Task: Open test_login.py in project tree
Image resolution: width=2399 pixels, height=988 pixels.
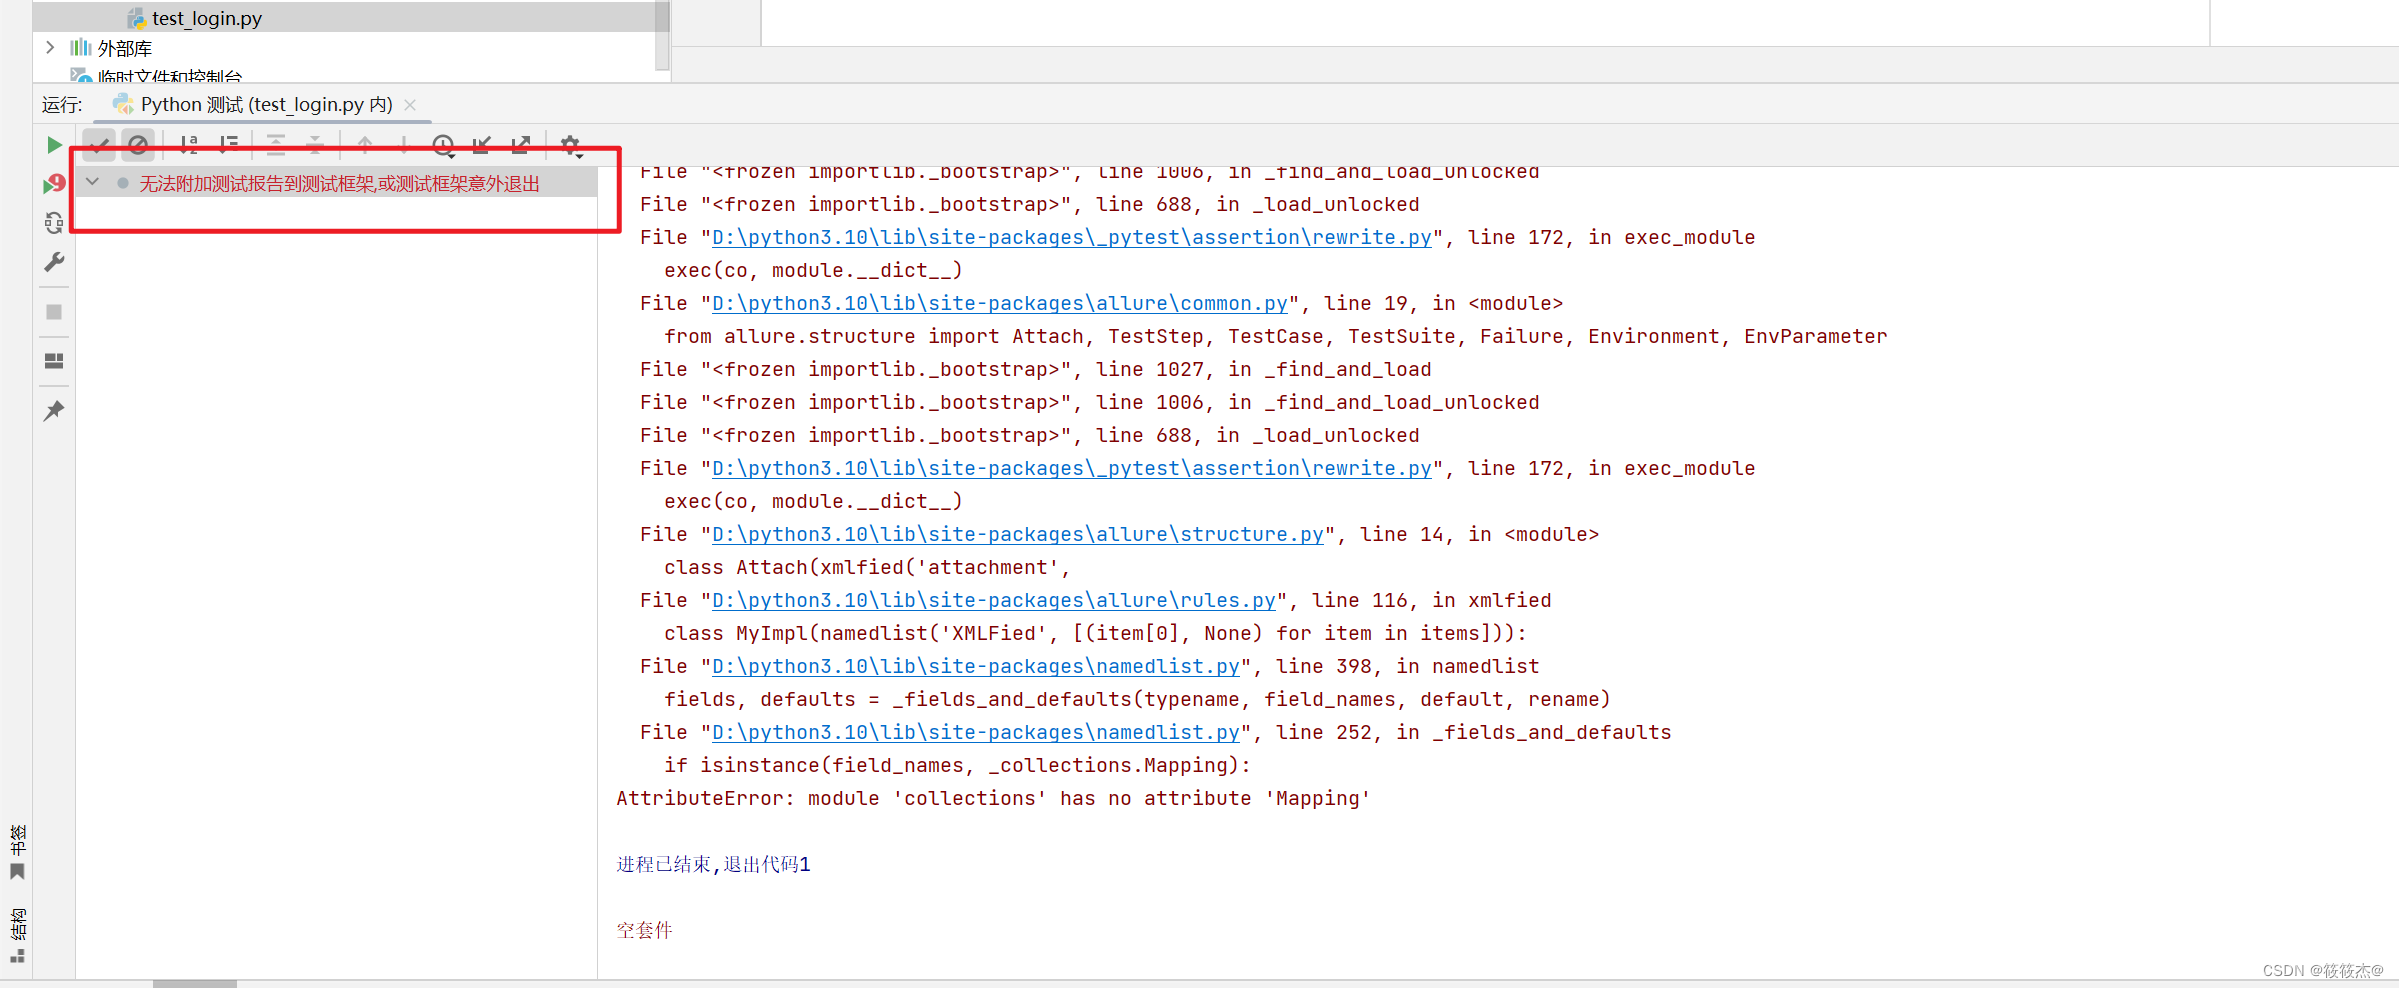Action: point(206,18)
